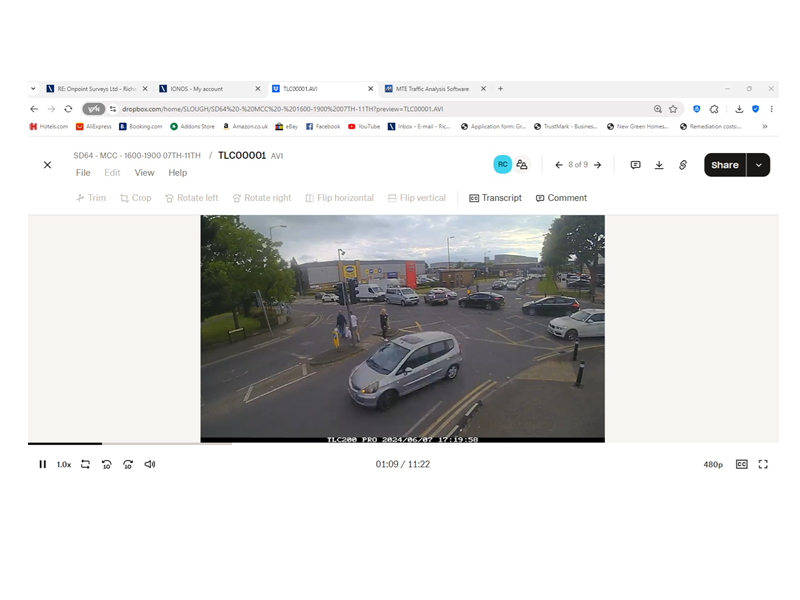Viewport: 800px width, 600px height.
Task: Open the File menu
Action: [83, 173]
